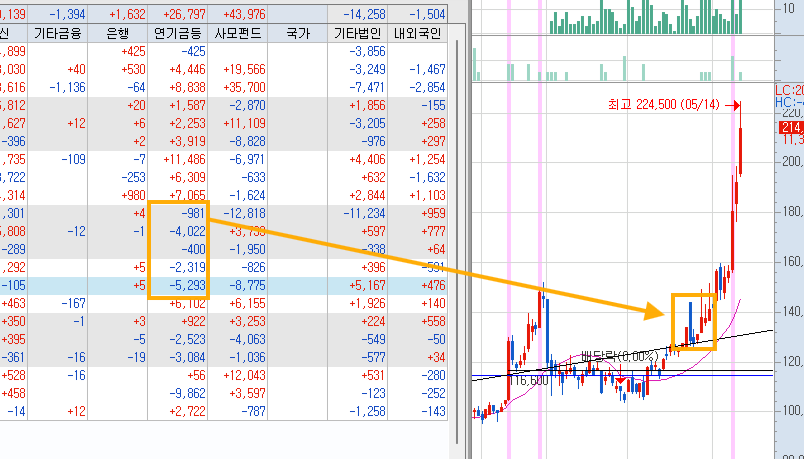The height and width of the screenshot is (460, 804).
Task: Click the -1,950 cell under 사모펀드
Action: (247, 249)
